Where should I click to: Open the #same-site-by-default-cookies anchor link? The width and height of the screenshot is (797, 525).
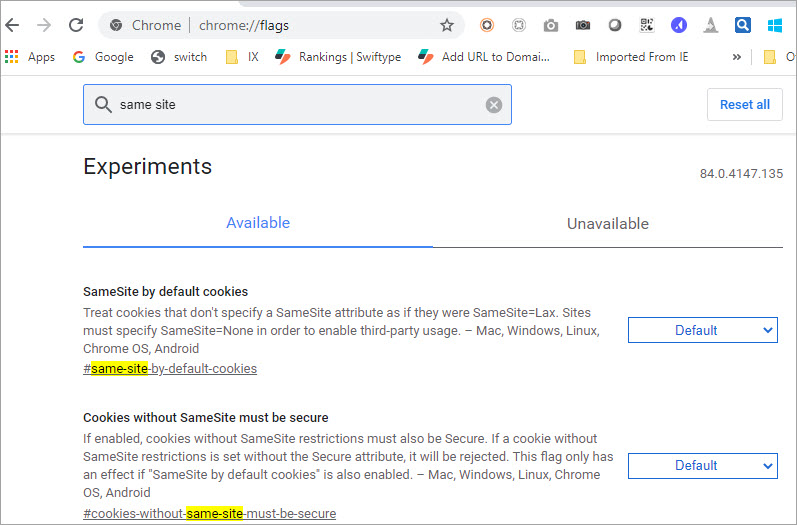(x=170, y=368)
